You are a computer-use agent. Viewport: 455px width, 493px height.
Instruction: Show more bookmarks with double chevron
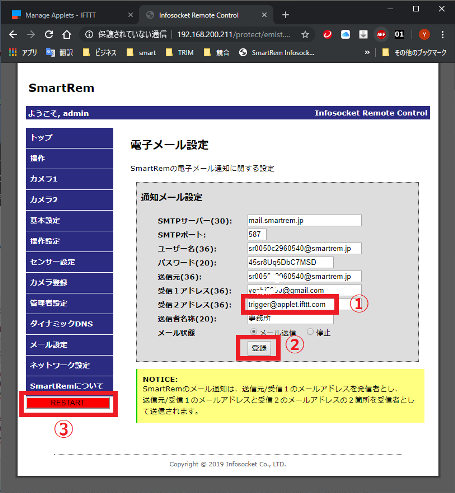pyautogui.click(x=367, y=52)
